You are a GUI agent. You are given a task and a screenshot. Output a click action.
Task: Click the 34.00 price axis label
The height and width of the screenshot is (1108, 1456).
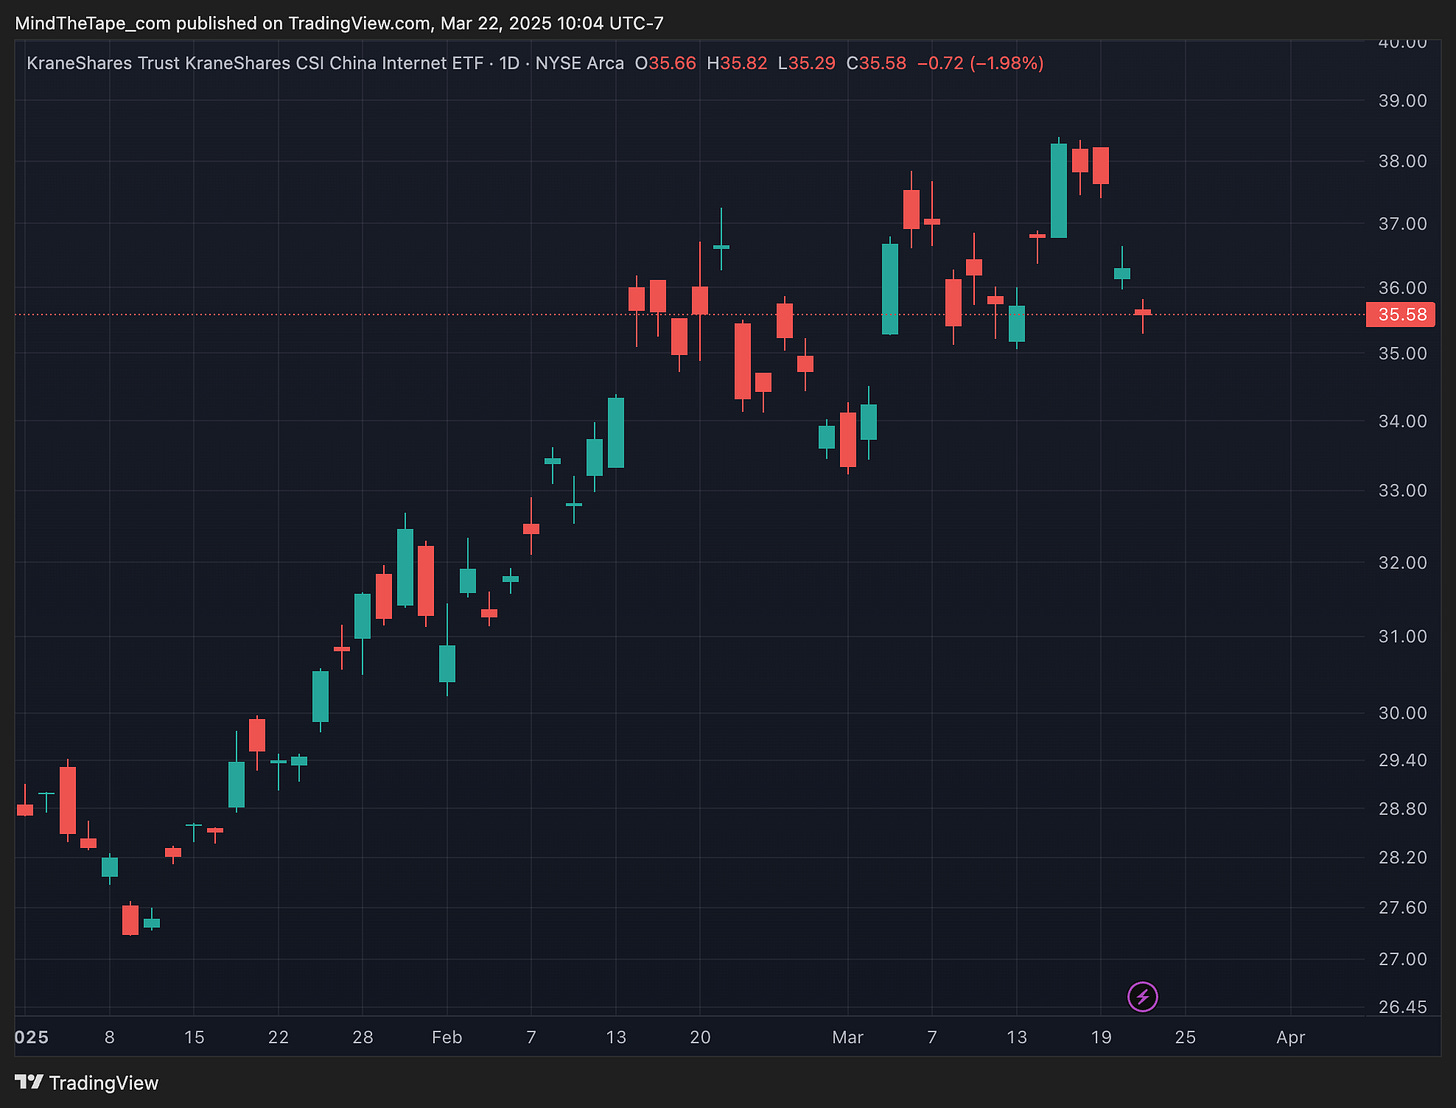point(1402,421)
